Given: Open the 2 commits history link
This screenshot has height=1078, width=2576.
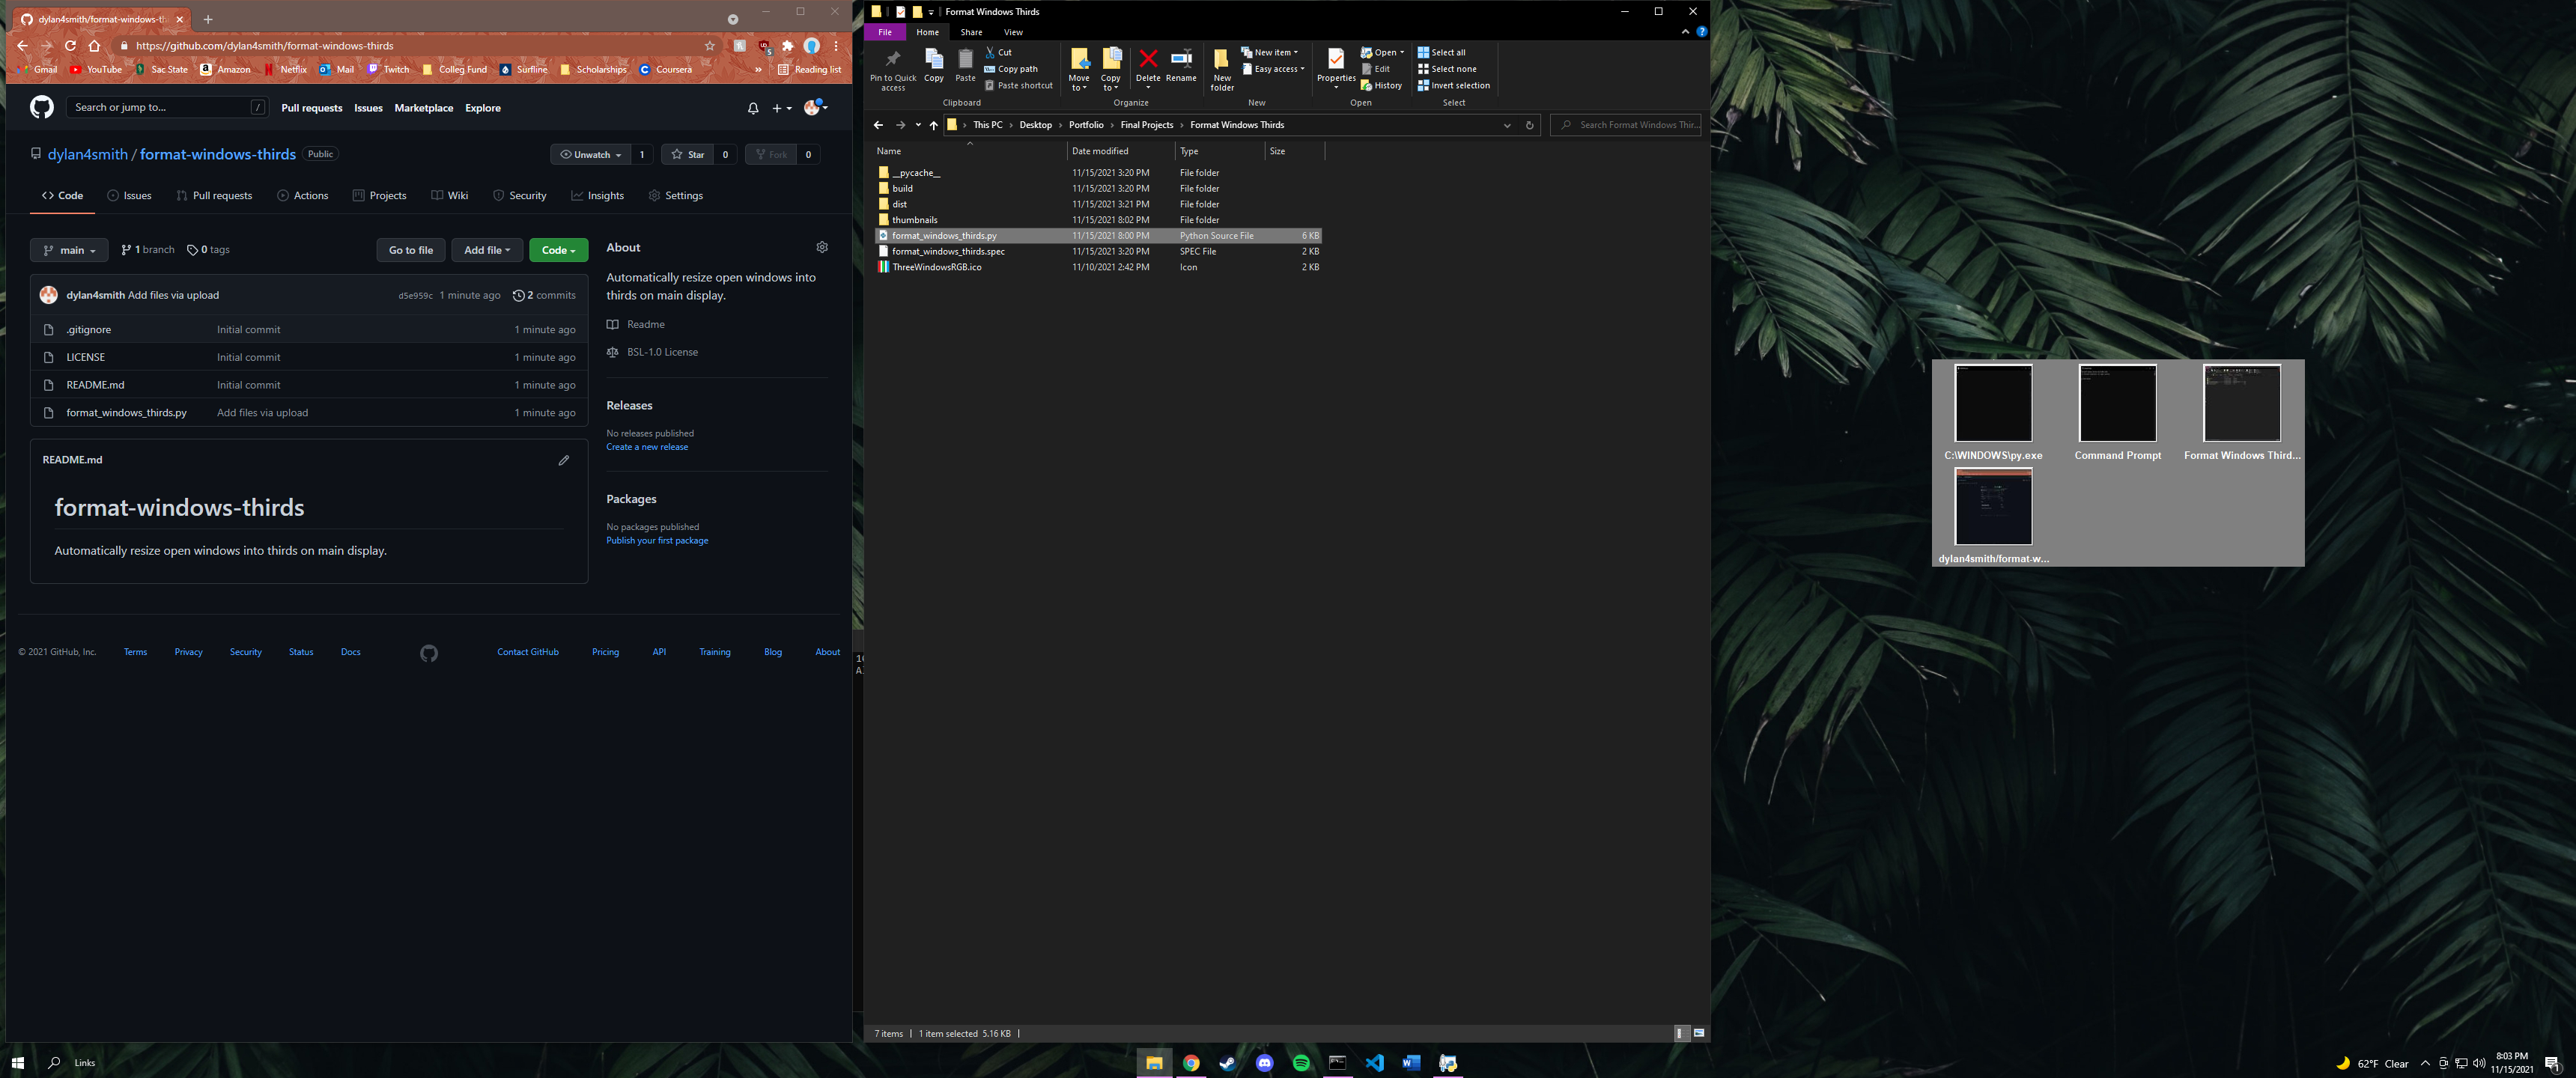Looking at the screenshot, I should click(544, 295).
